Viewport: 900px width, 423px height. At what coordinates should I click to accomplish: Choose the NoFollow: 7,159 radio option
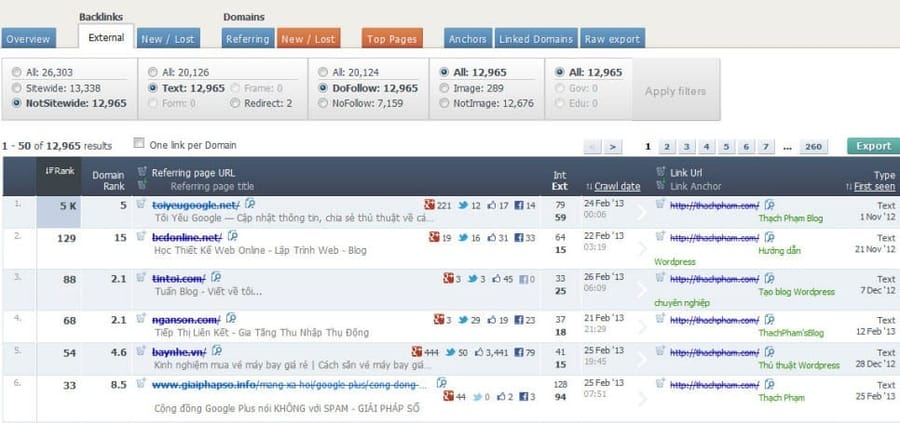[x=323, y=103]
